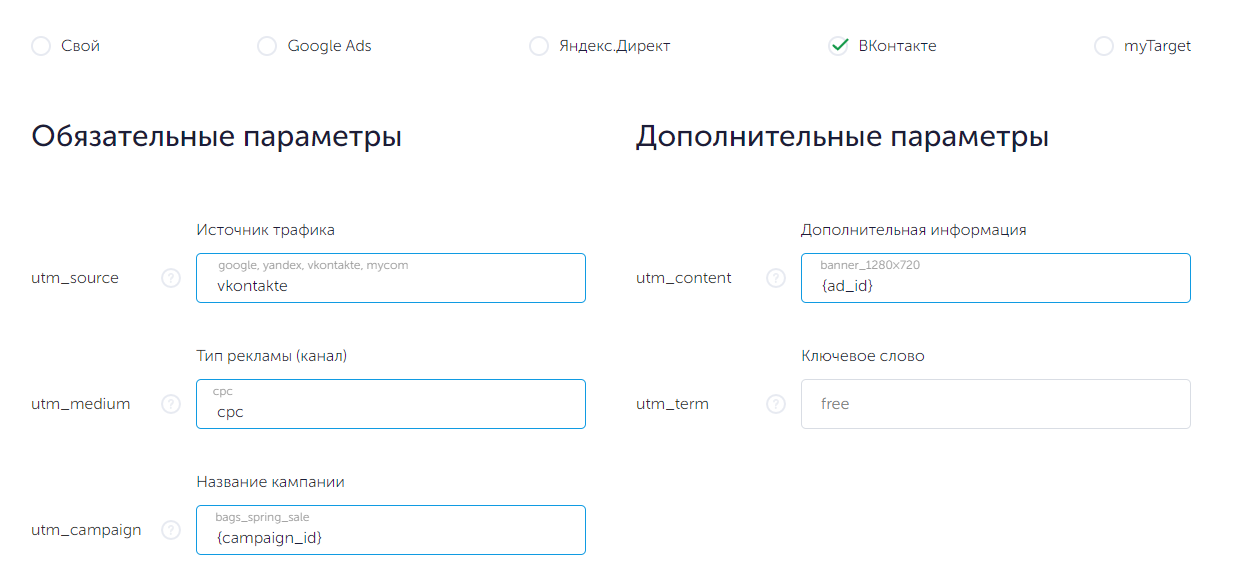This screenshot has height=582, width=1239.
Task: Click the Обязательные параметры heading
Action: coord(216,137)
